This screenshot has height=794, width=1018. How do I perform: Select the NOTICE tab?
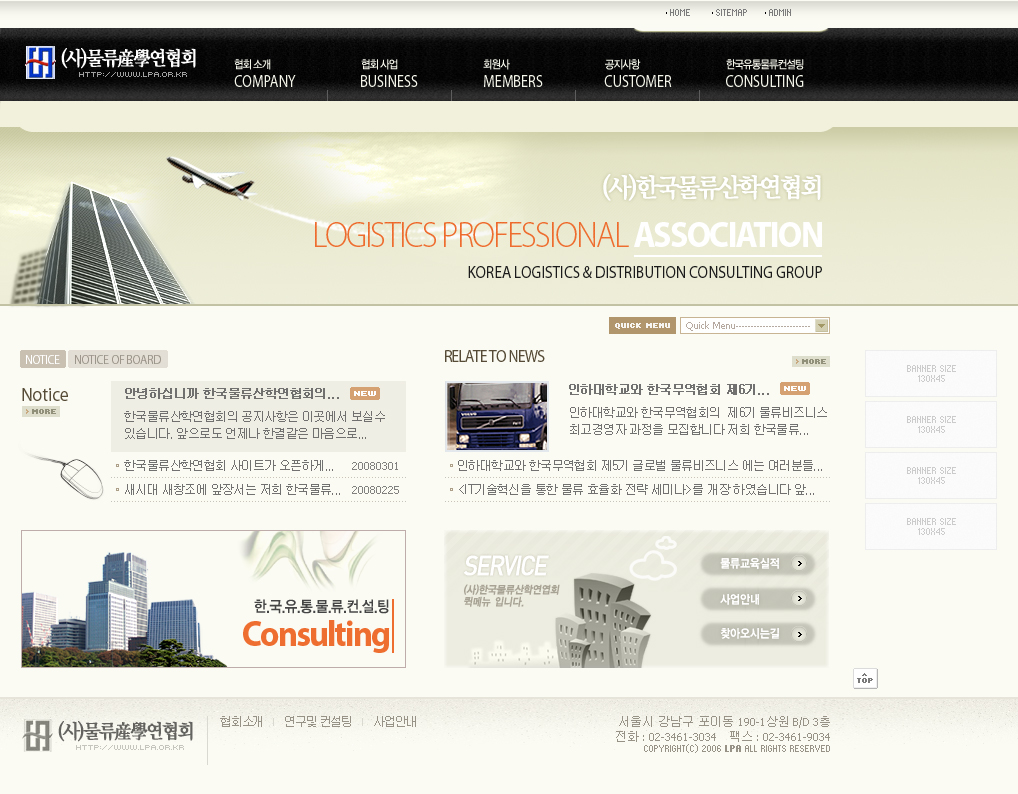pyautogui.click(x=42, y=360)
